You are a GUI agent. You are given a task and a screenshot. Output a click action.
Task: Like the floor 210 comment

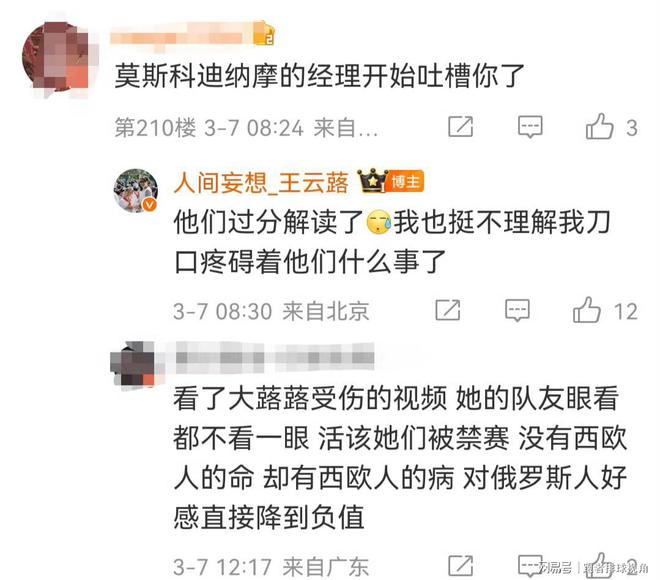599,127
